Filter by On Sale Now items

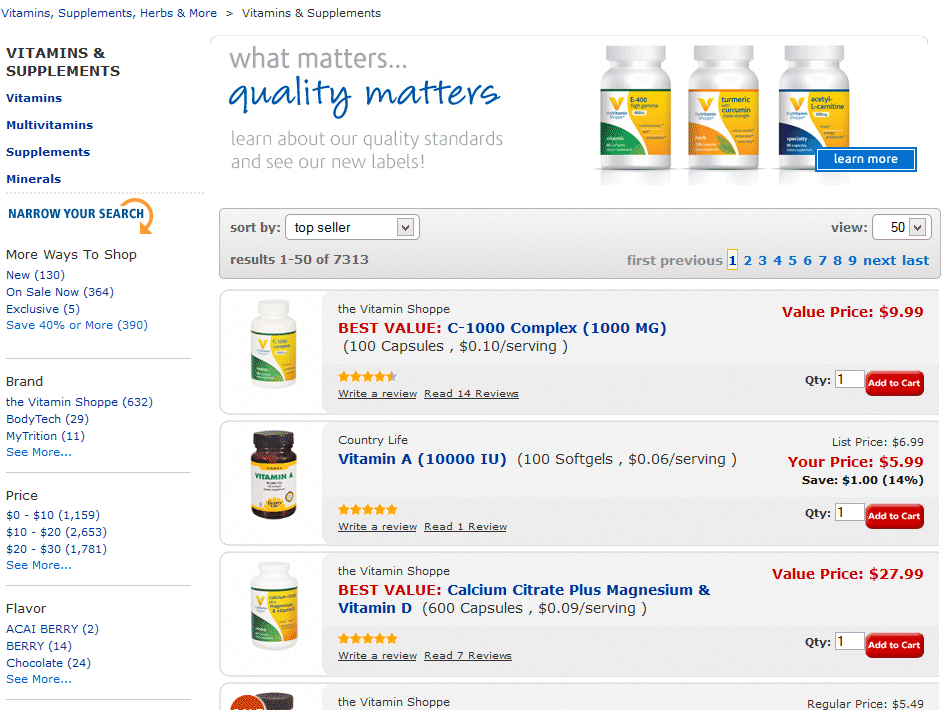click(60, 292)
